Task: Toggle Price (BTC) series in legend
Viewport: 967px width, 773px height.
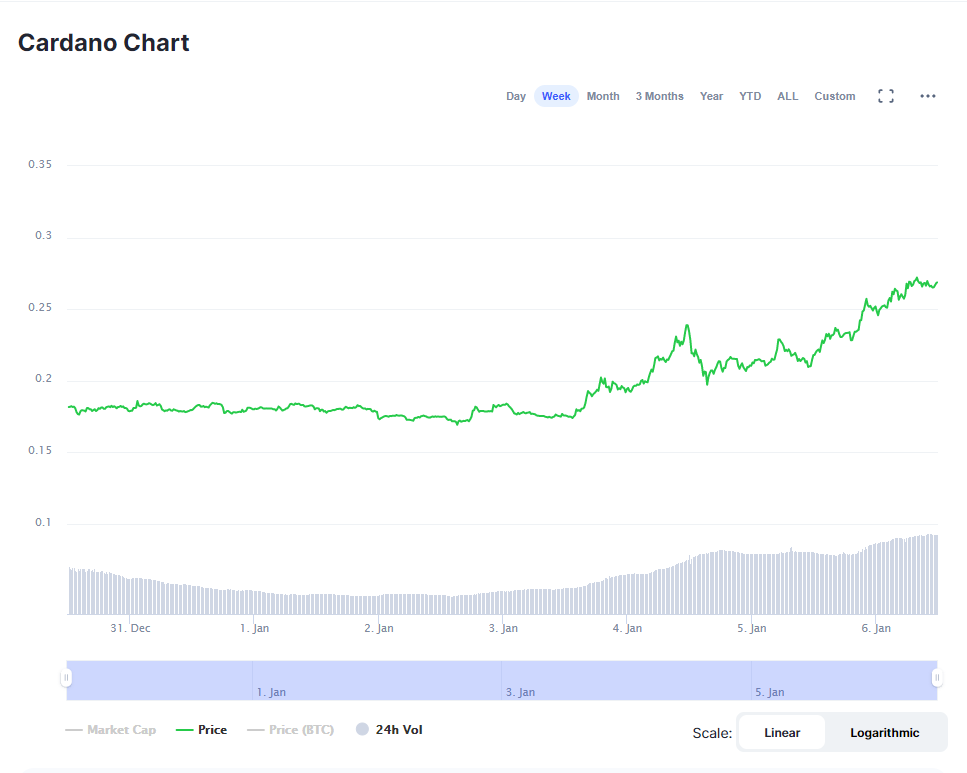Action: (290, 730)
